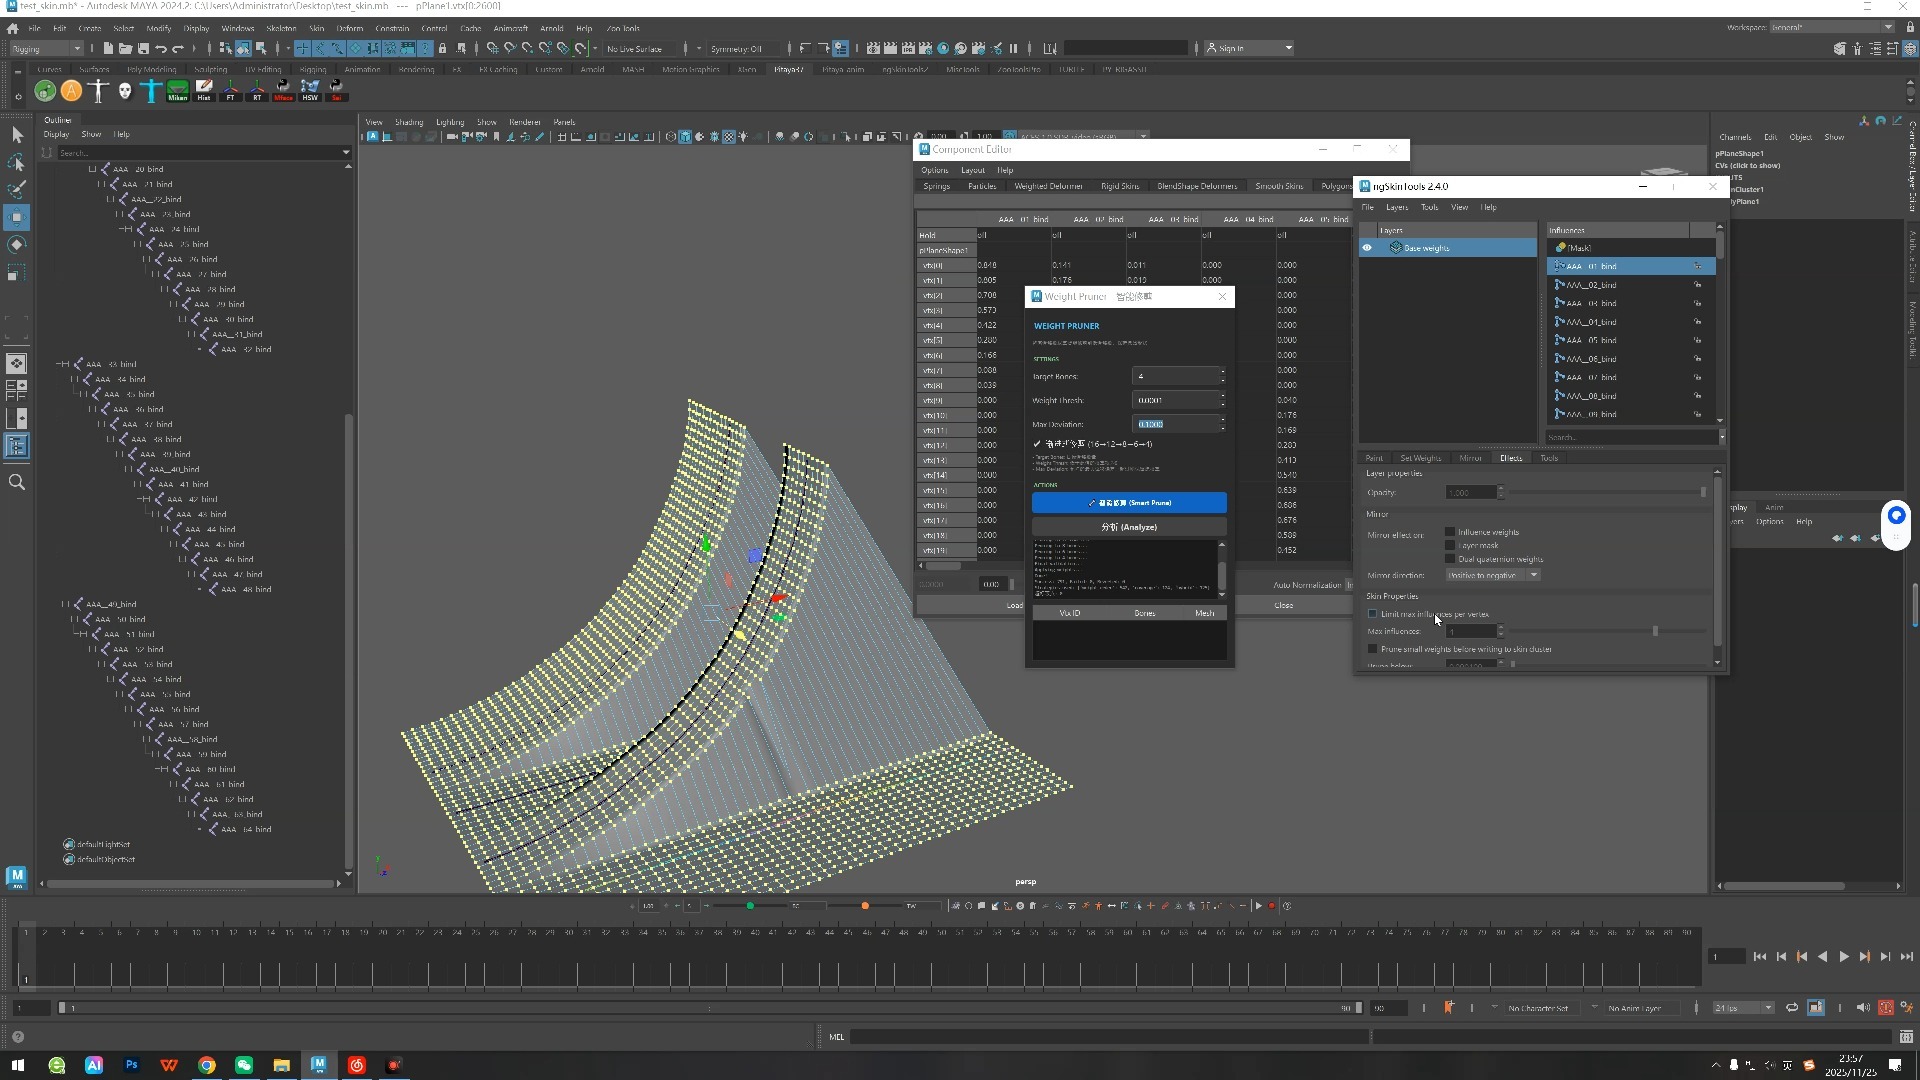Image resolution: width=1920 pixels, height=1080 pixels.
Task: Click the Paint Selection tool icon
Action: coord(17,189)
